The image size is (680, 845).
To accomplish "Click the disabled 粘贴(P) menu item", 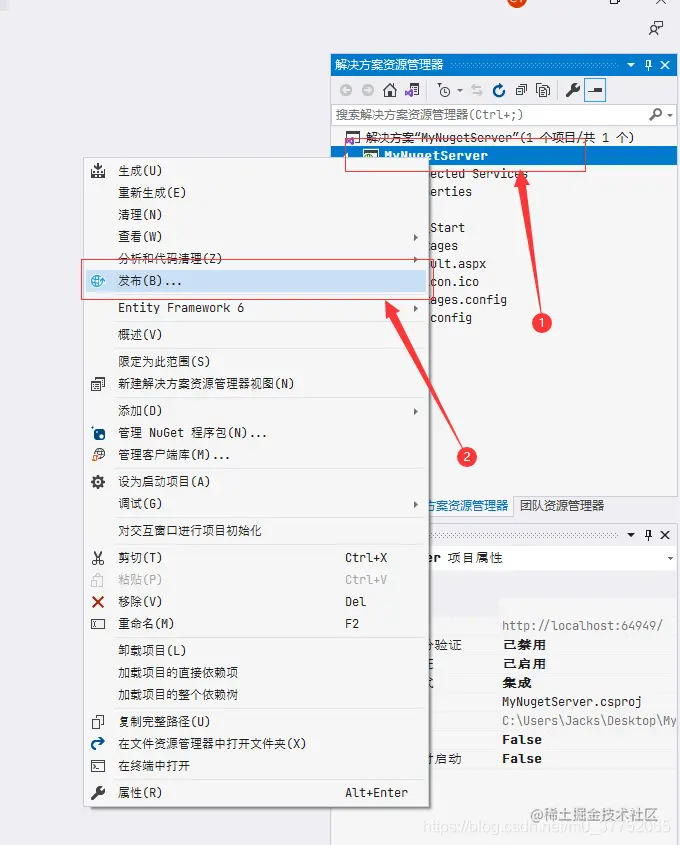I will click(x=256, y=580).
